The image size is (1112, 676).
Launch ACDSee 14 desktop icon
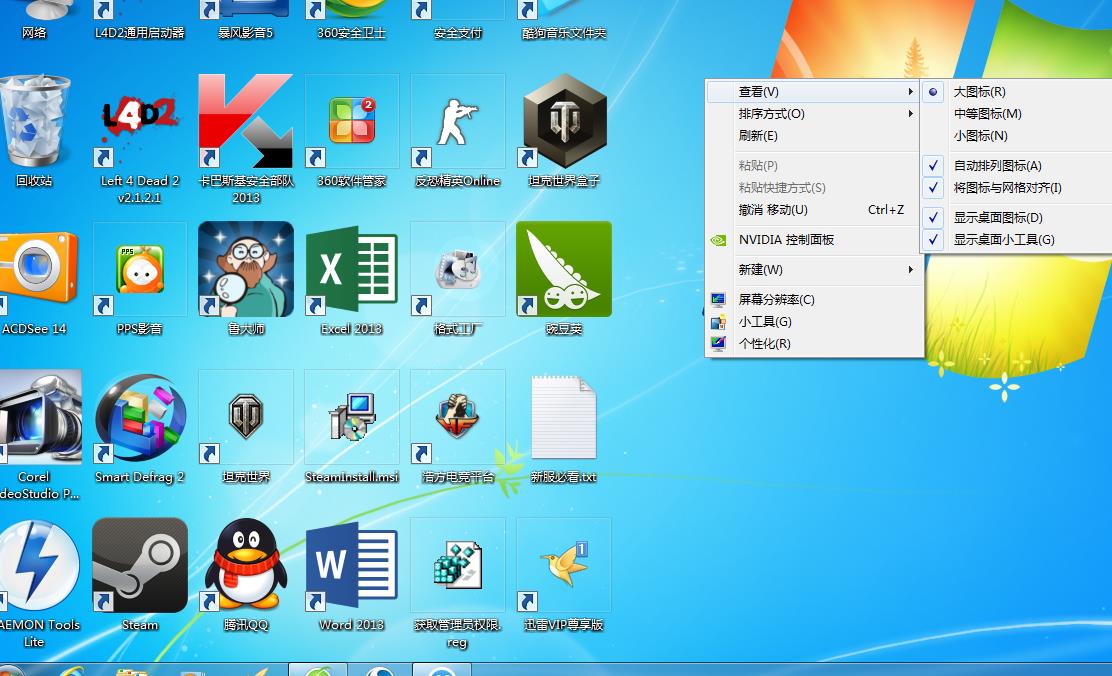click(38, 270)
